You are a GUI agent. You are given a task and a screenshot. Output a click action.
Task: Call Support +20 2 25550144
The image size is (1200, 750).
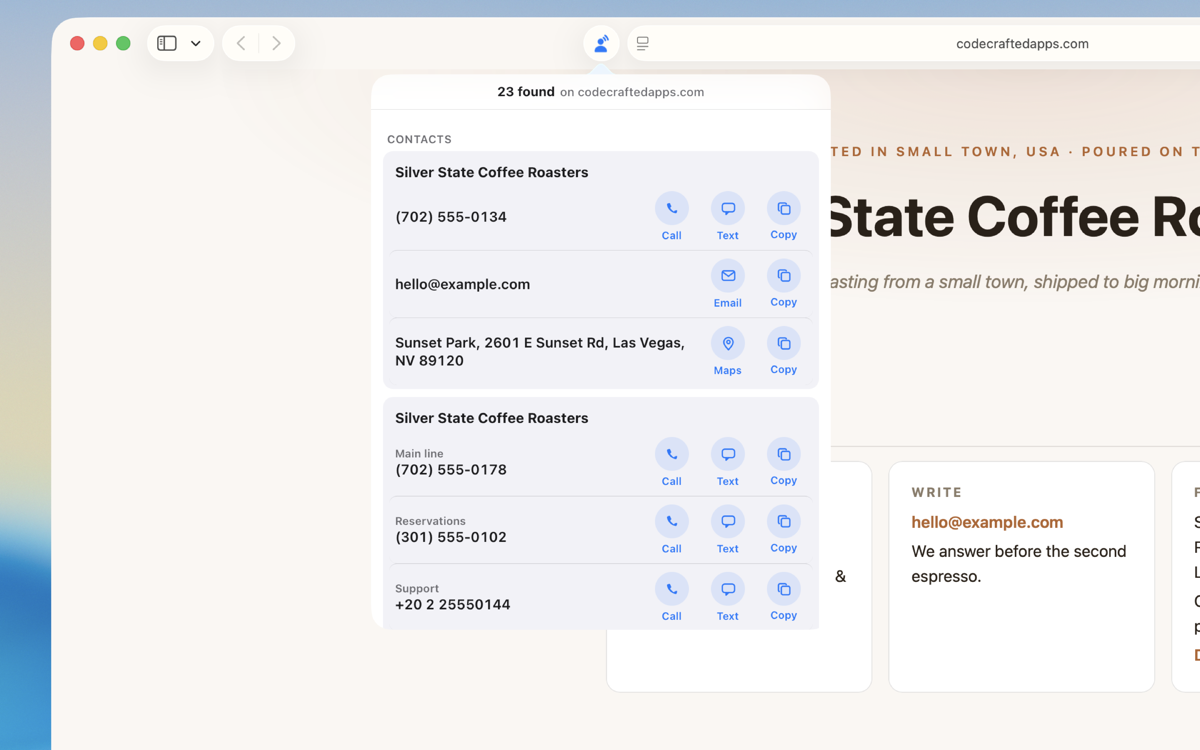click(672, 598)
